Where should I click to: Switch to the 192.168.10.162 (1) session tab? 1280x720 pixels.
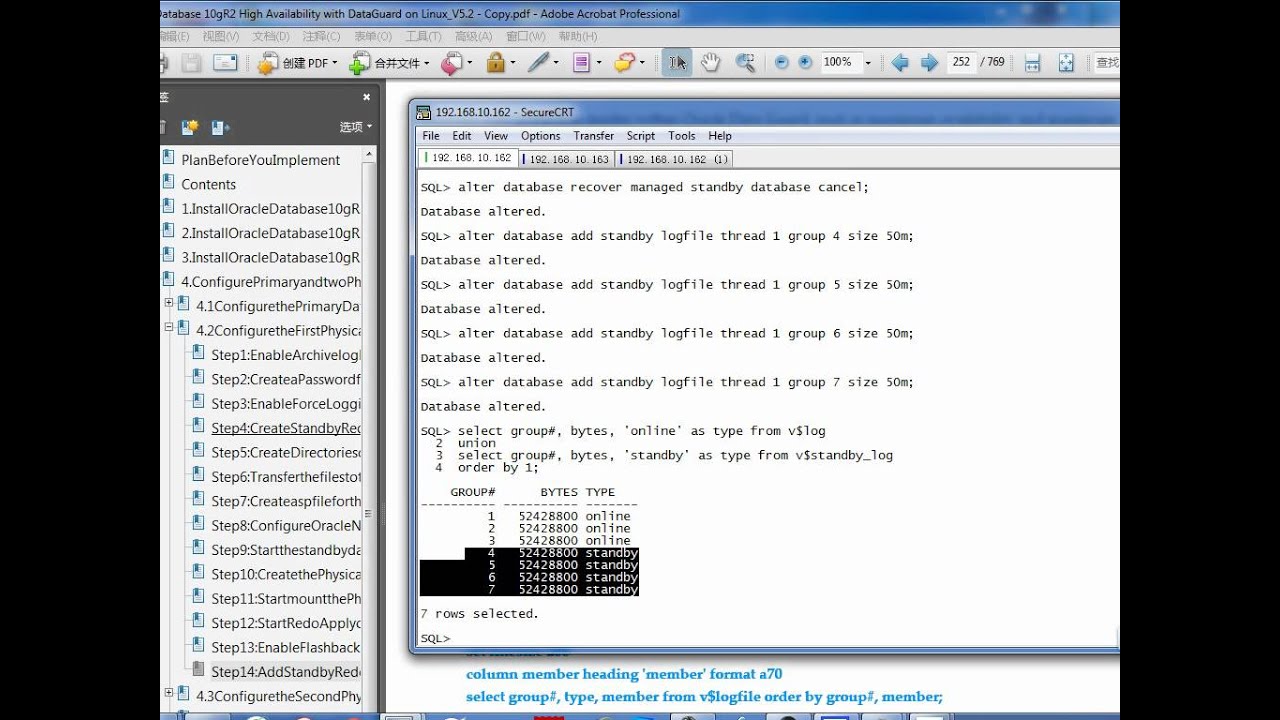[x=675, y=159]
